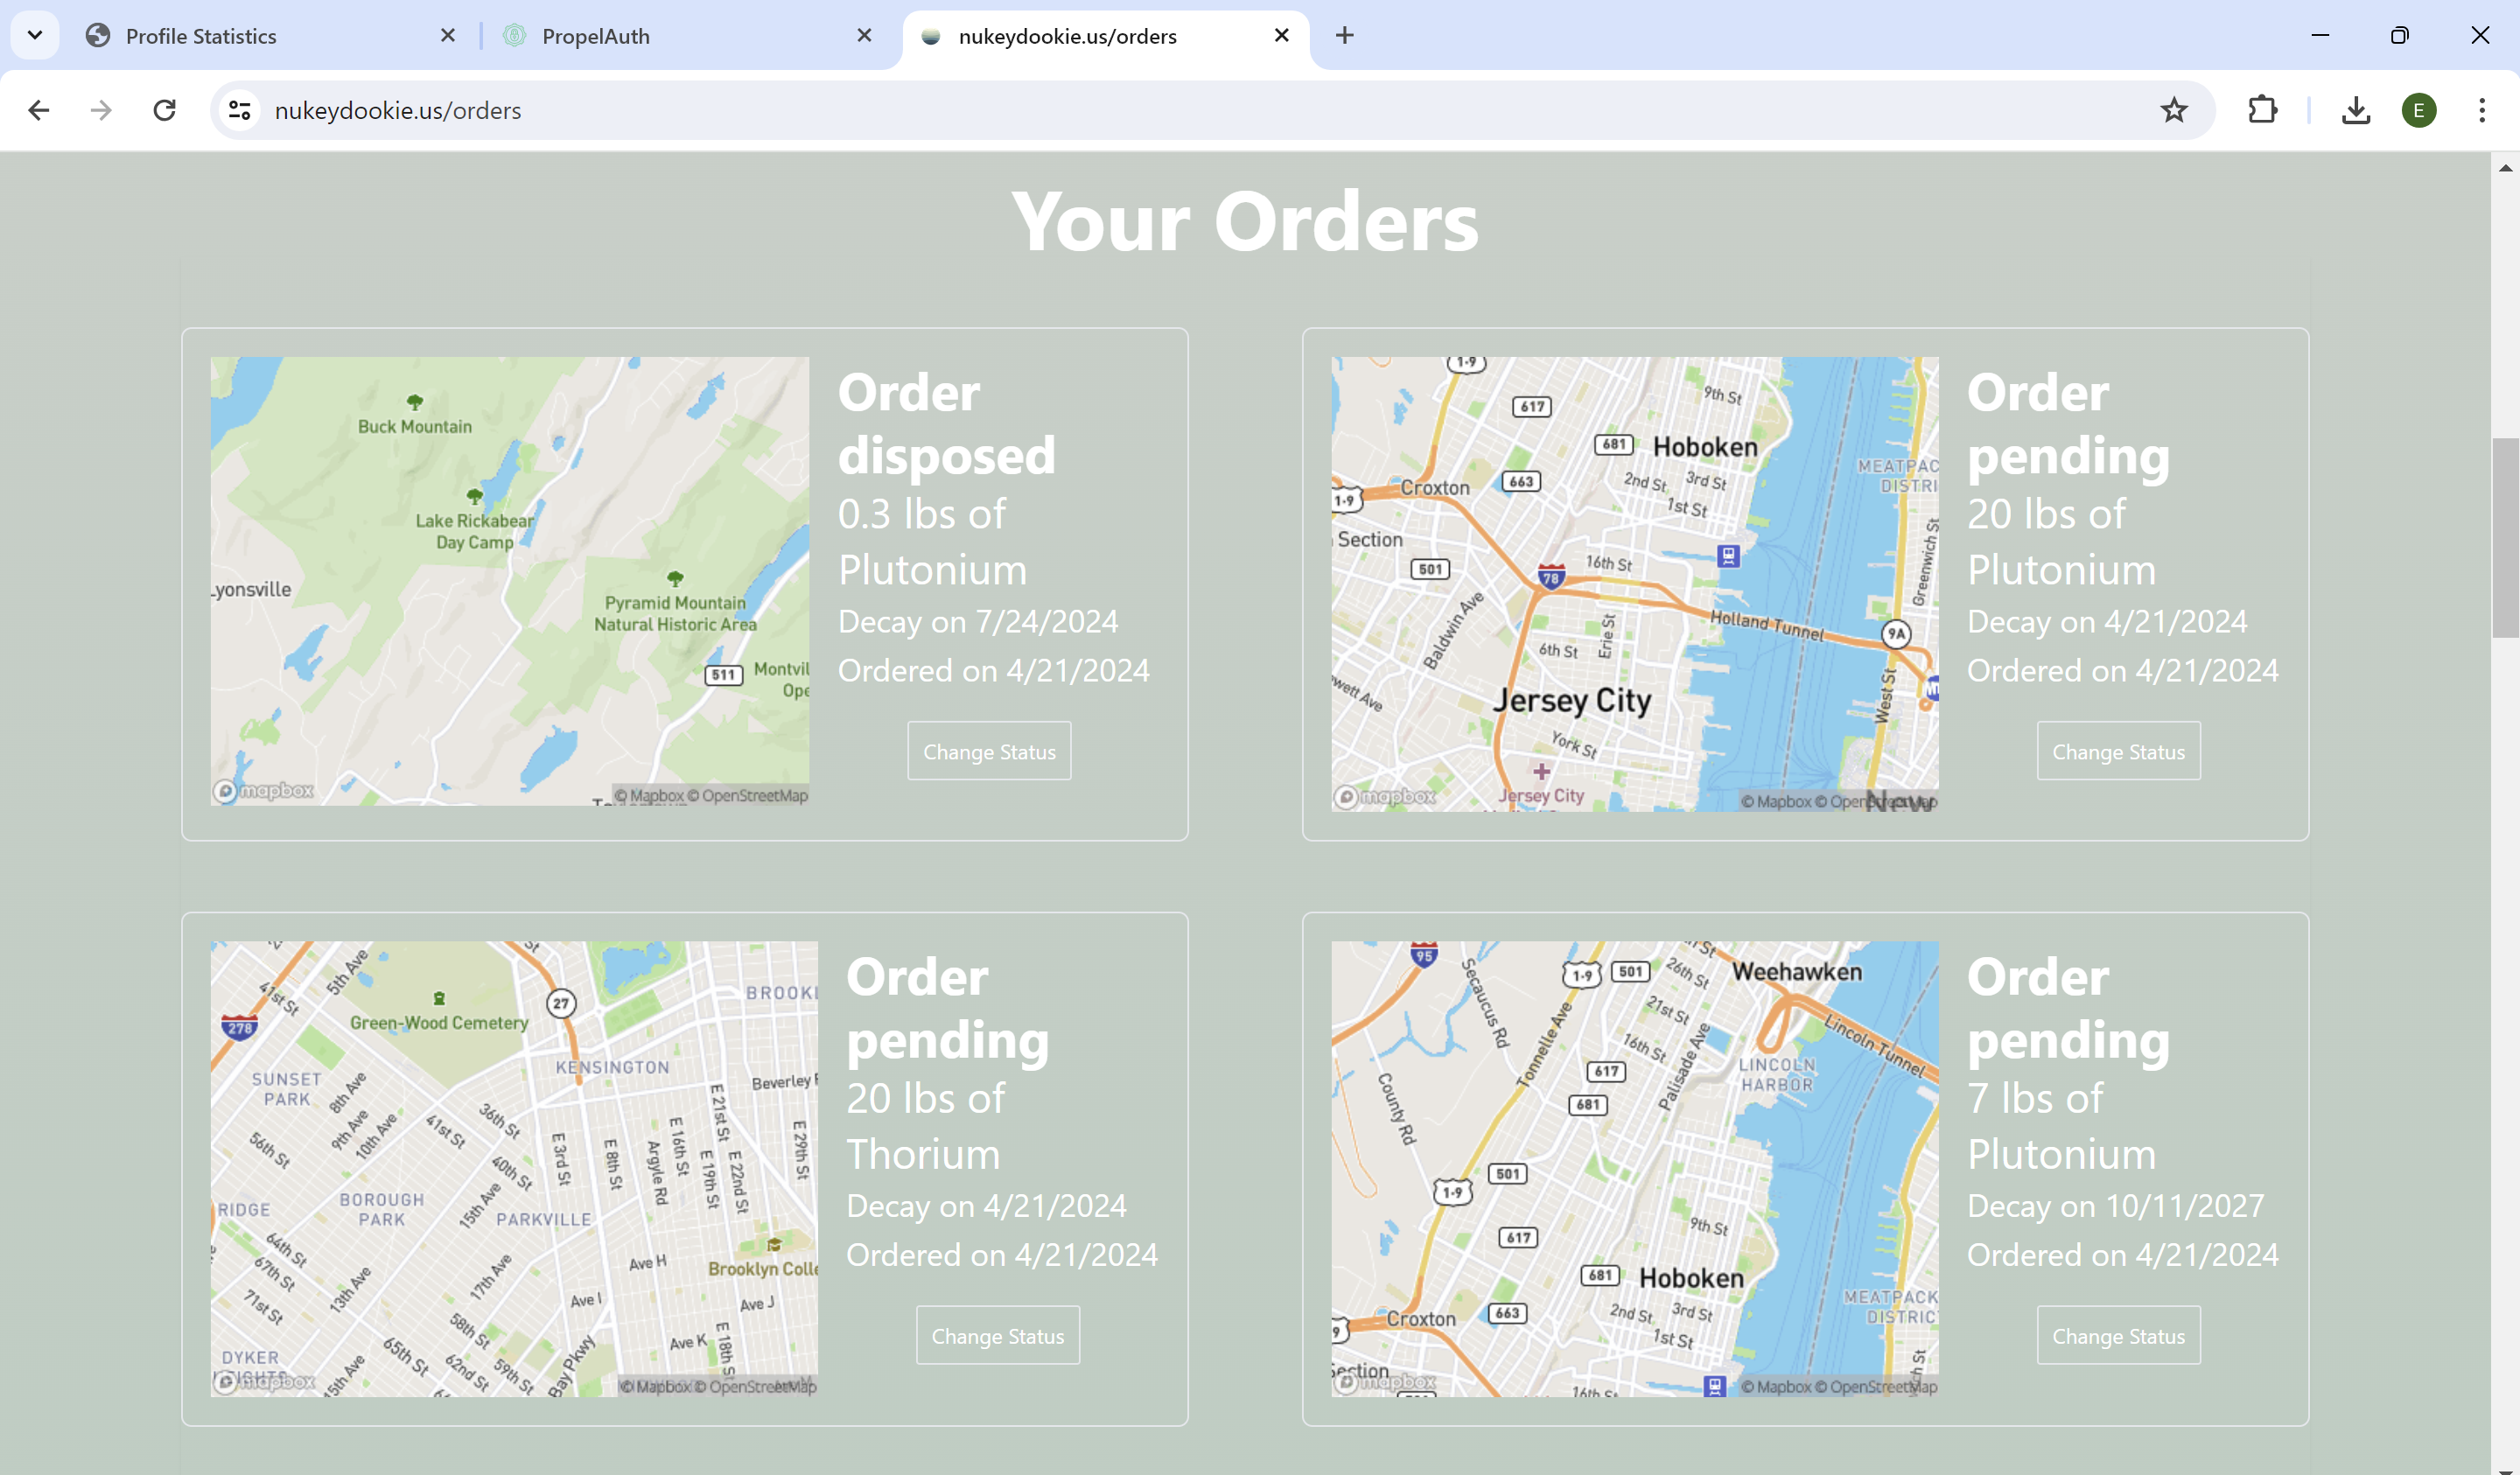Change Status of disposed Plutonium order
Image resolution: width=2520 pixels, height=1475 pixels.
(x=988, y=751)
